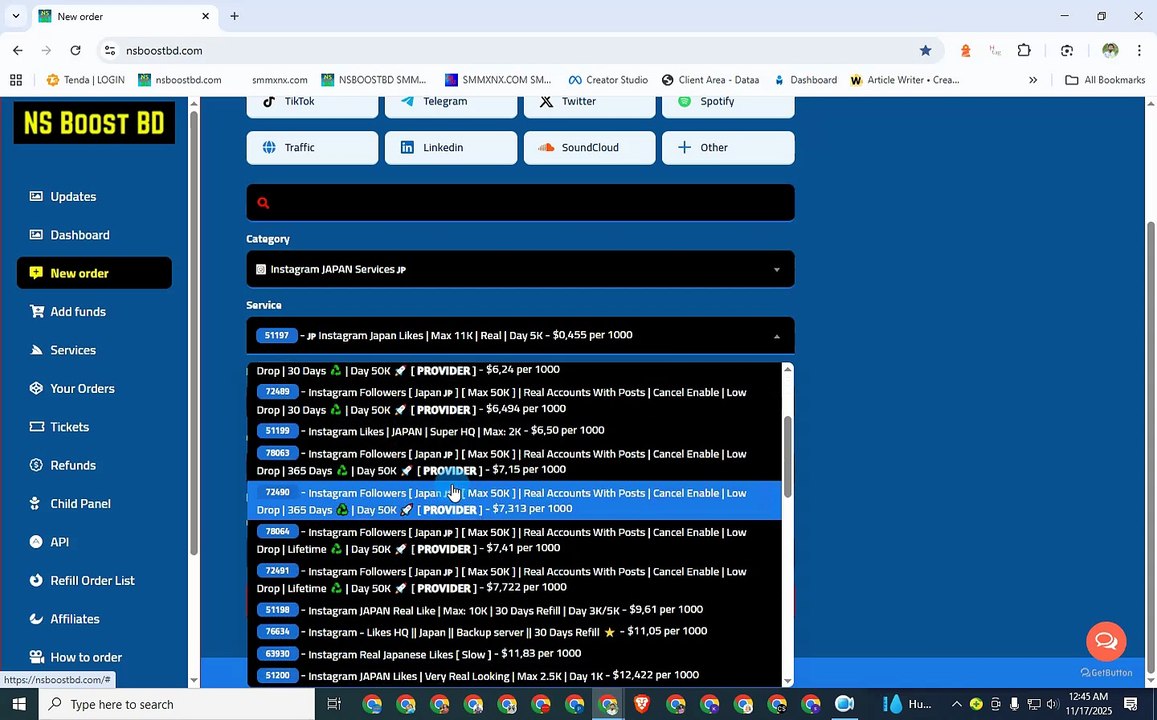Open Brave browser from taskbar
The width and height of the screenshot is (1157, 720).
641,704
